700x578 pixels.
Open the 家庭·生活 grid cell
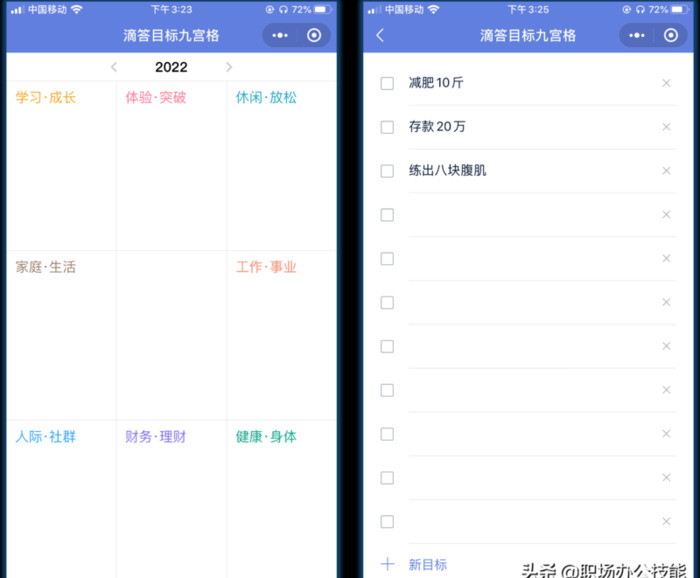pyautogui.click(x=62, y=335)
